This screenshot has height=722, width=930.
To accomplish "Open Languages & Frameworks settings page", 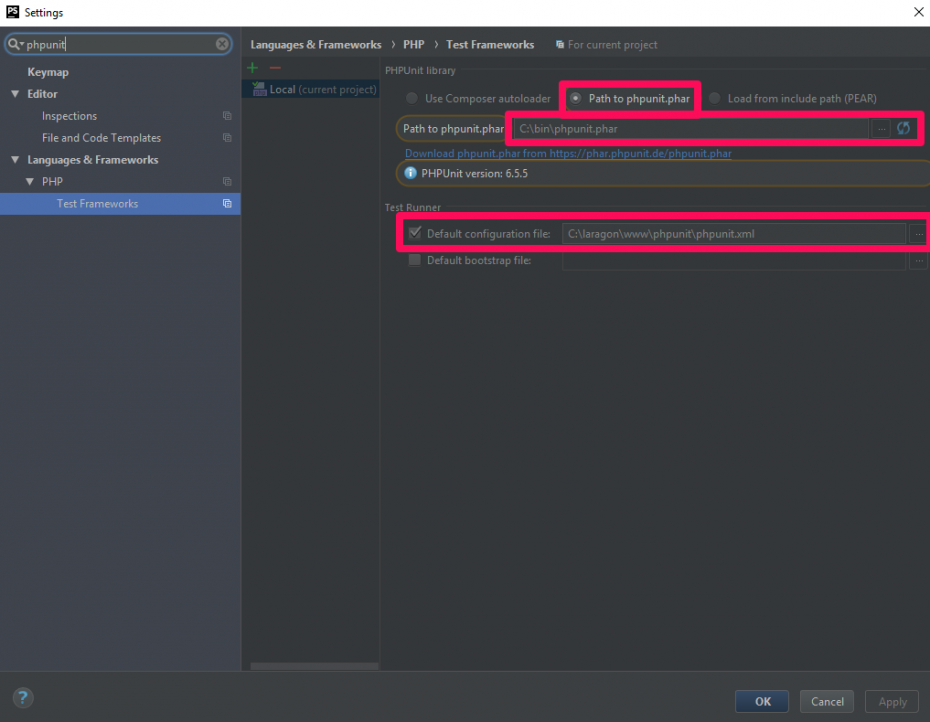I will click(93, 160).
